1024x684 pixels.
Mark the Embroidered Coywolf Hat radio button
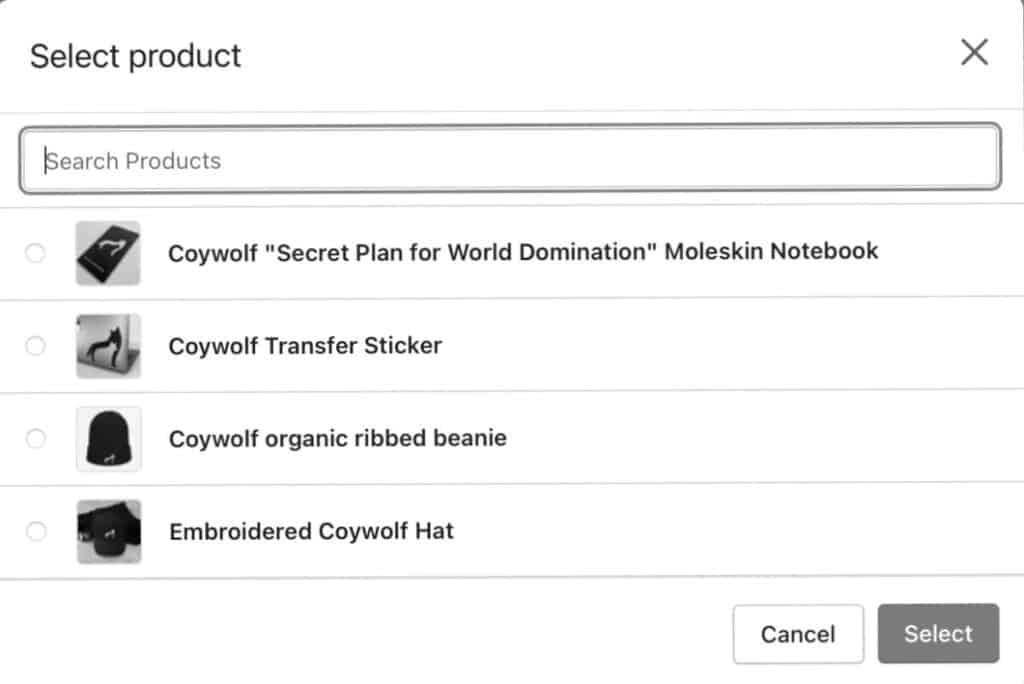click(x=36, y=531)
